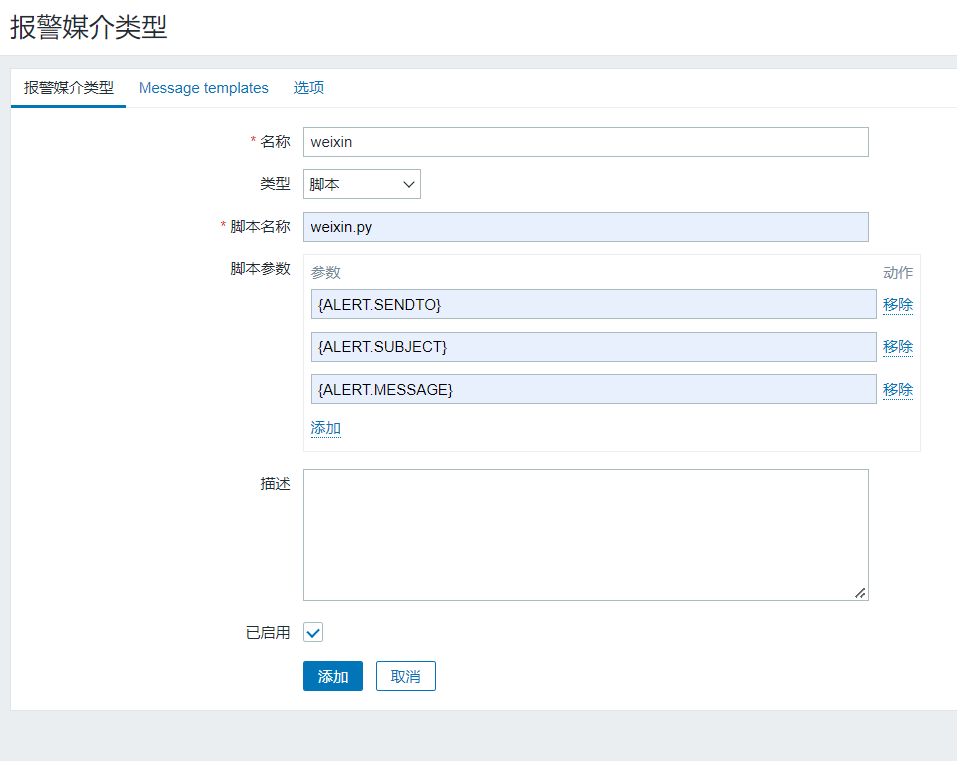Grab the 描述 textarea resize handle

tap(860, 593)
